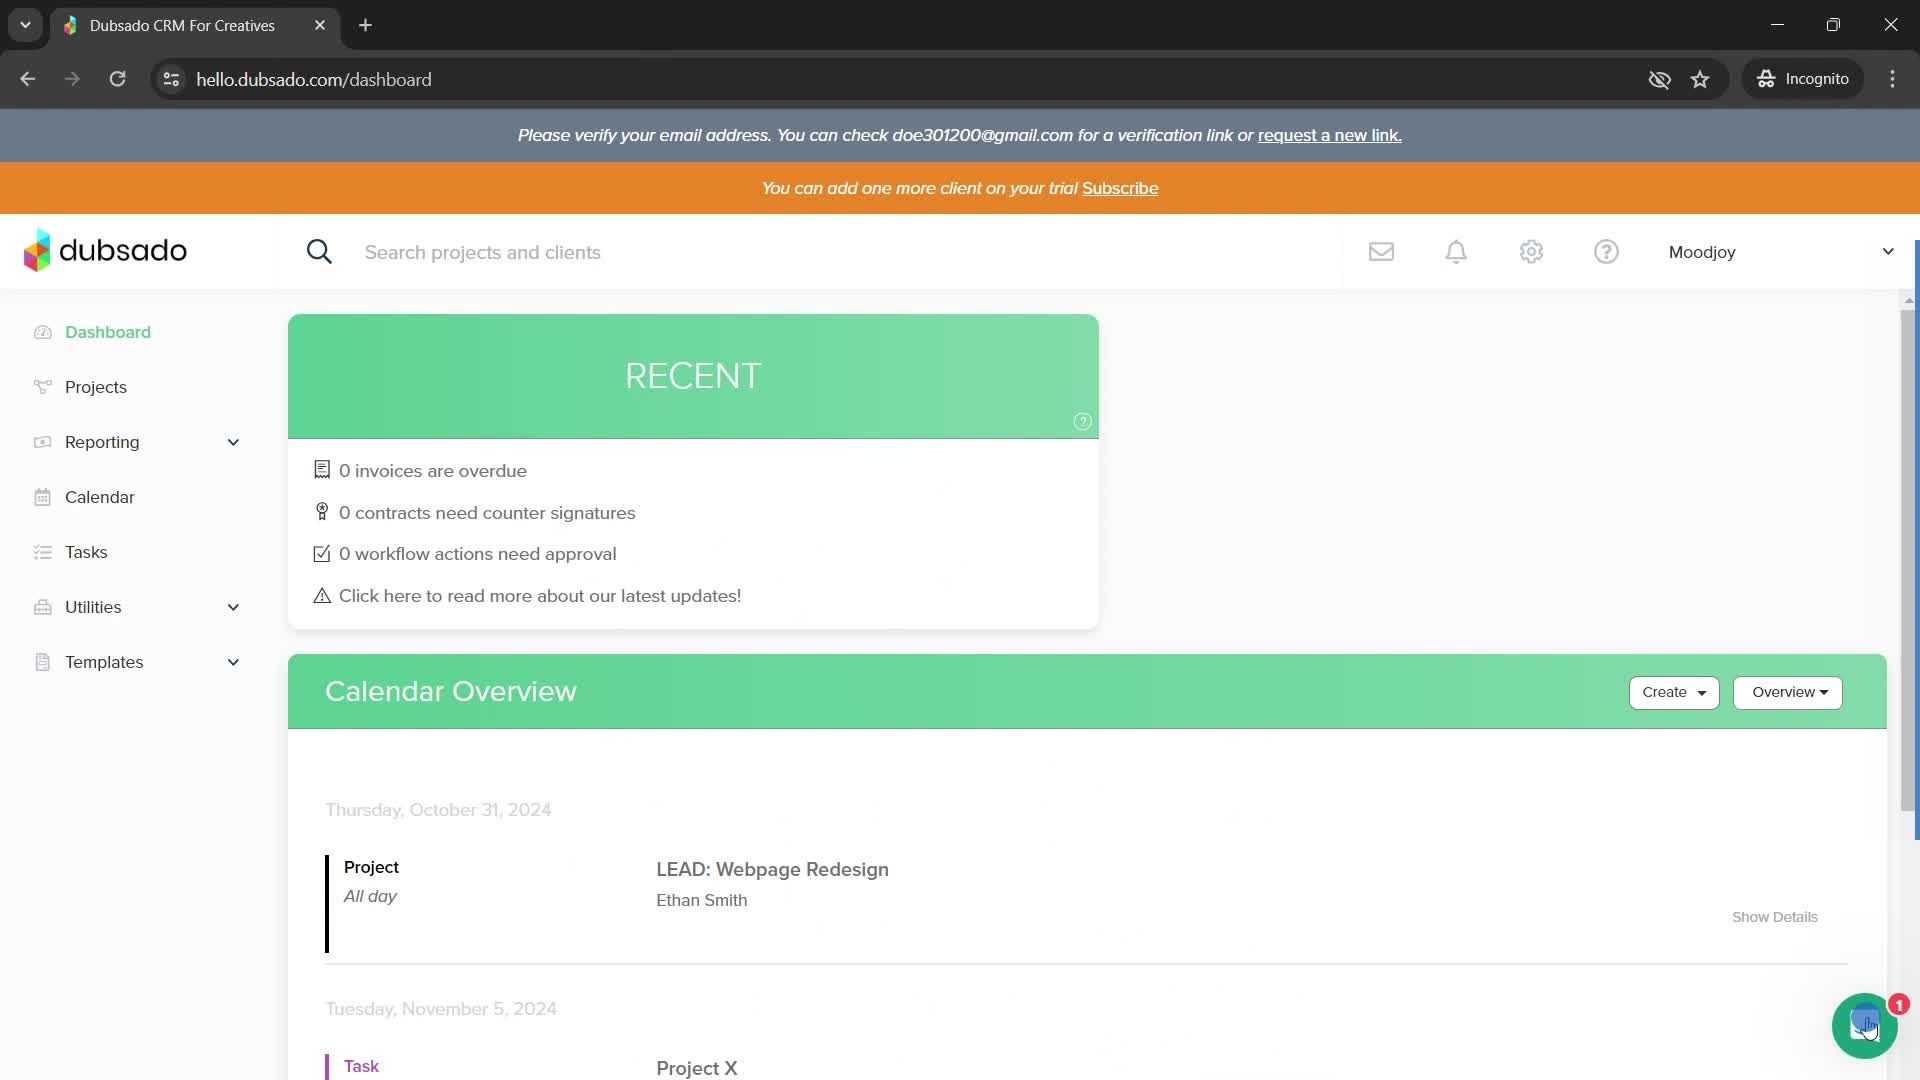Viewport: 1920px width, 1080px height.
Task: Bookmark this page with star icon
Action: click(1700, 79)
